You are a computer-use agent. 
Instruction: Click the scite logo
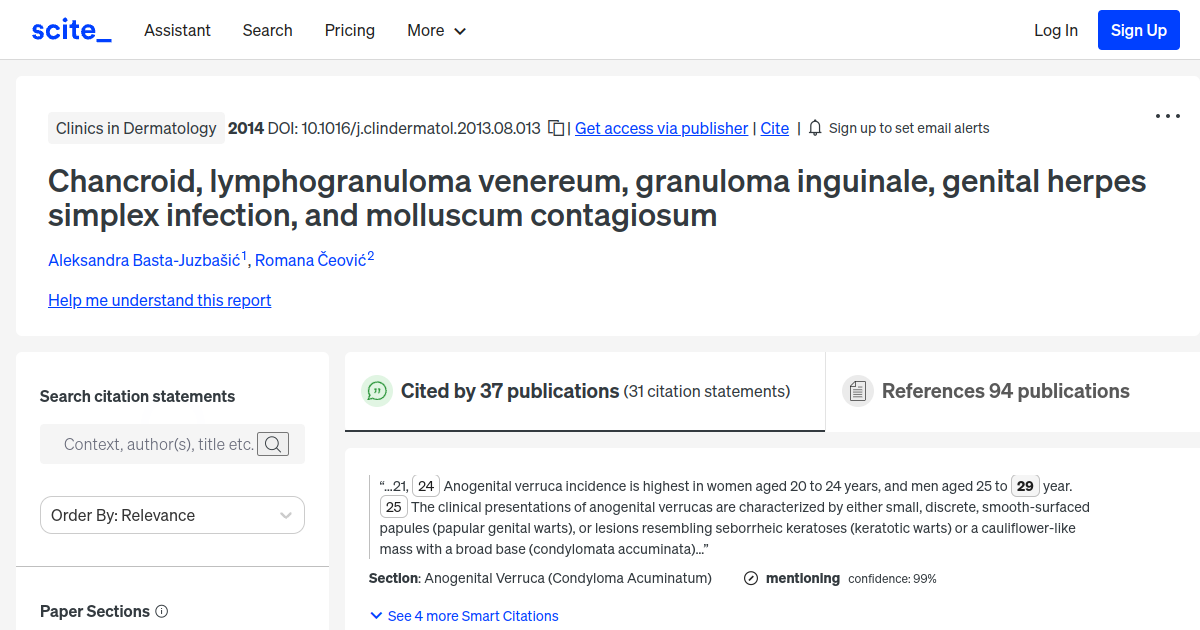[70, 29]
